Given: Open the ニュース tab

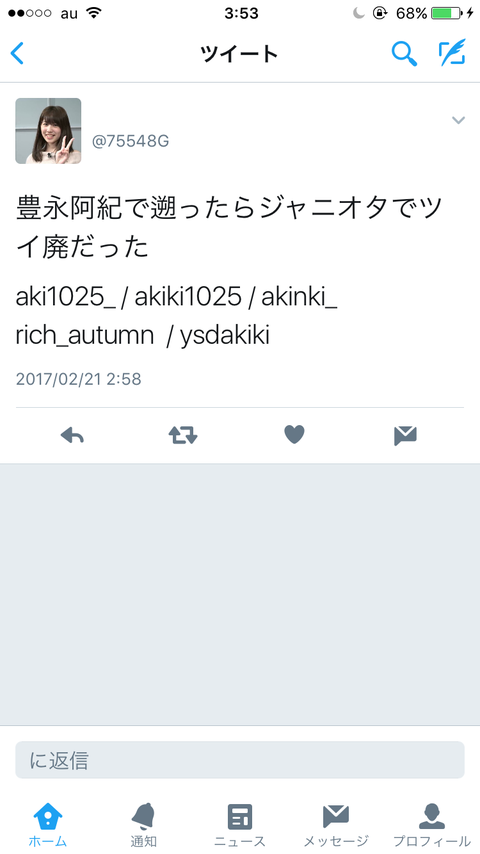Looking at the screenshot, I should tap(240, 824).
